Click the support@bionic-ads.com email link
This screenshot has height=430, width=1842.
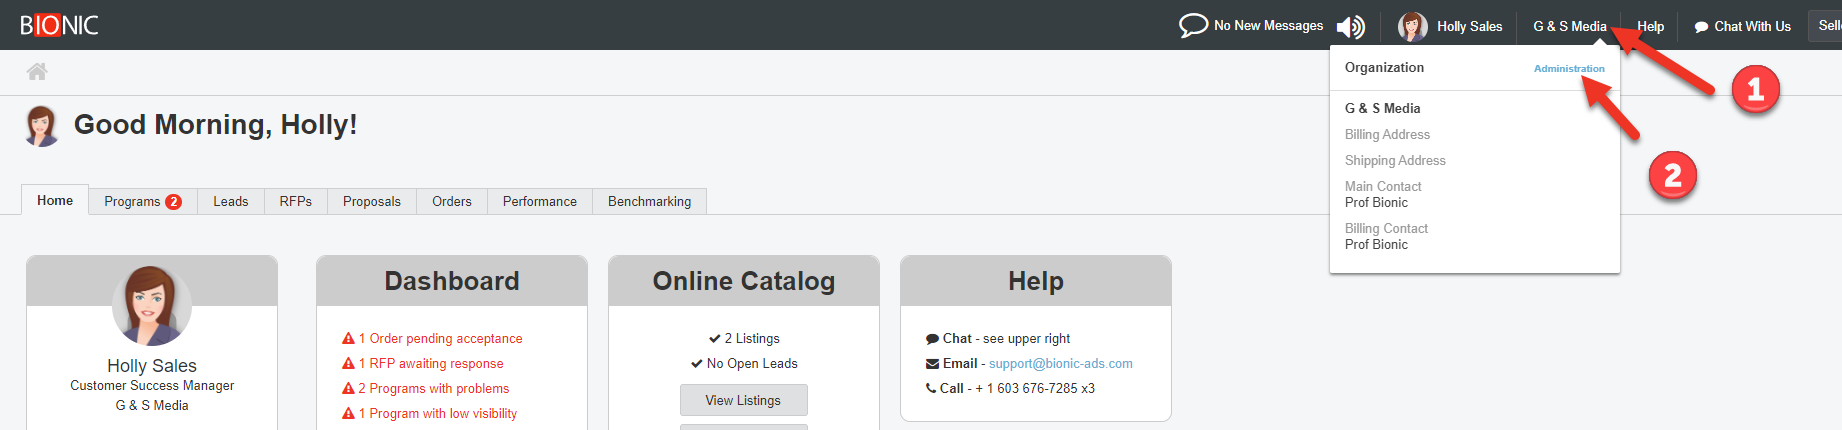[1060, 364]
